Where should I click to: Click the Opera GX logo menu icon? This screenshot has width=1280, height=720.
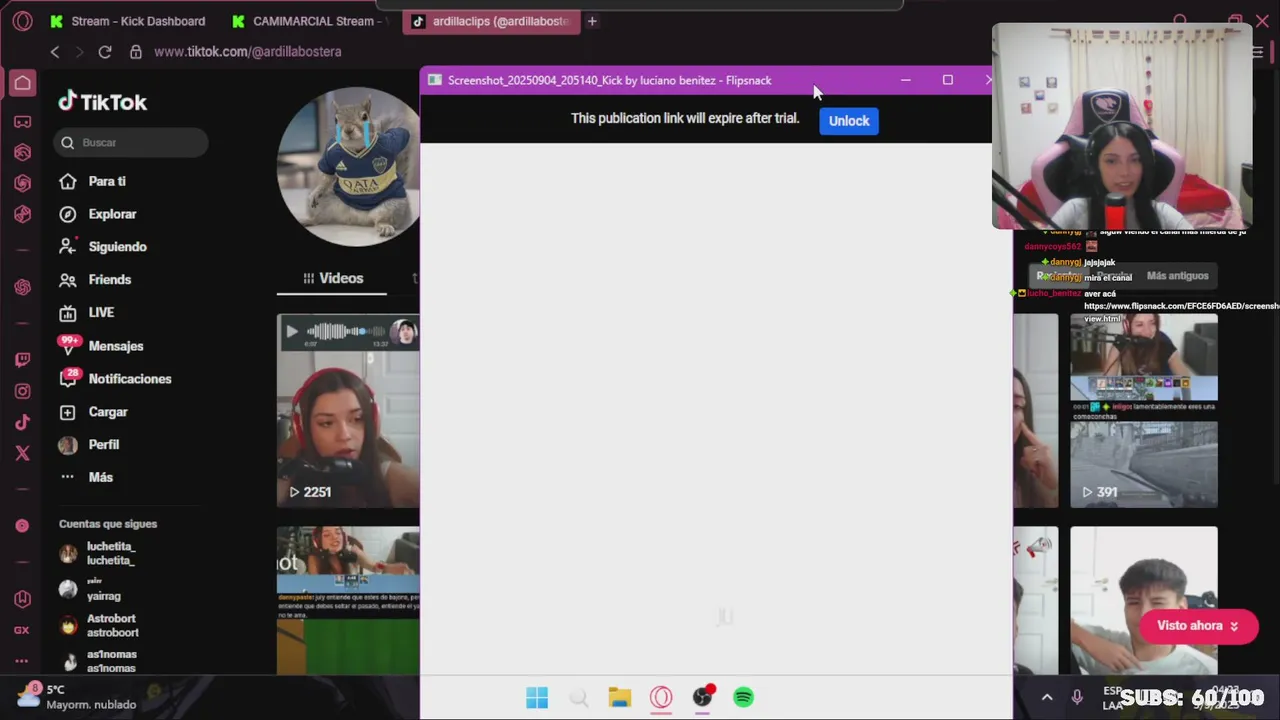click(22, 21)
